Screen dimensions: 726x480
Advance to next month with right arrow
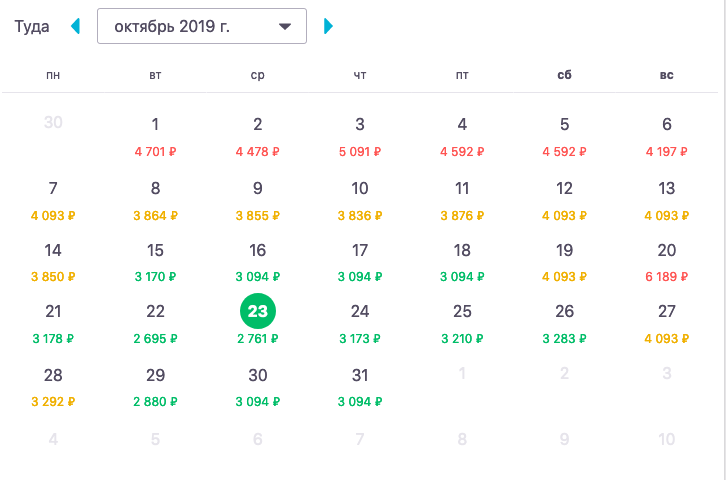pos(328,26)
